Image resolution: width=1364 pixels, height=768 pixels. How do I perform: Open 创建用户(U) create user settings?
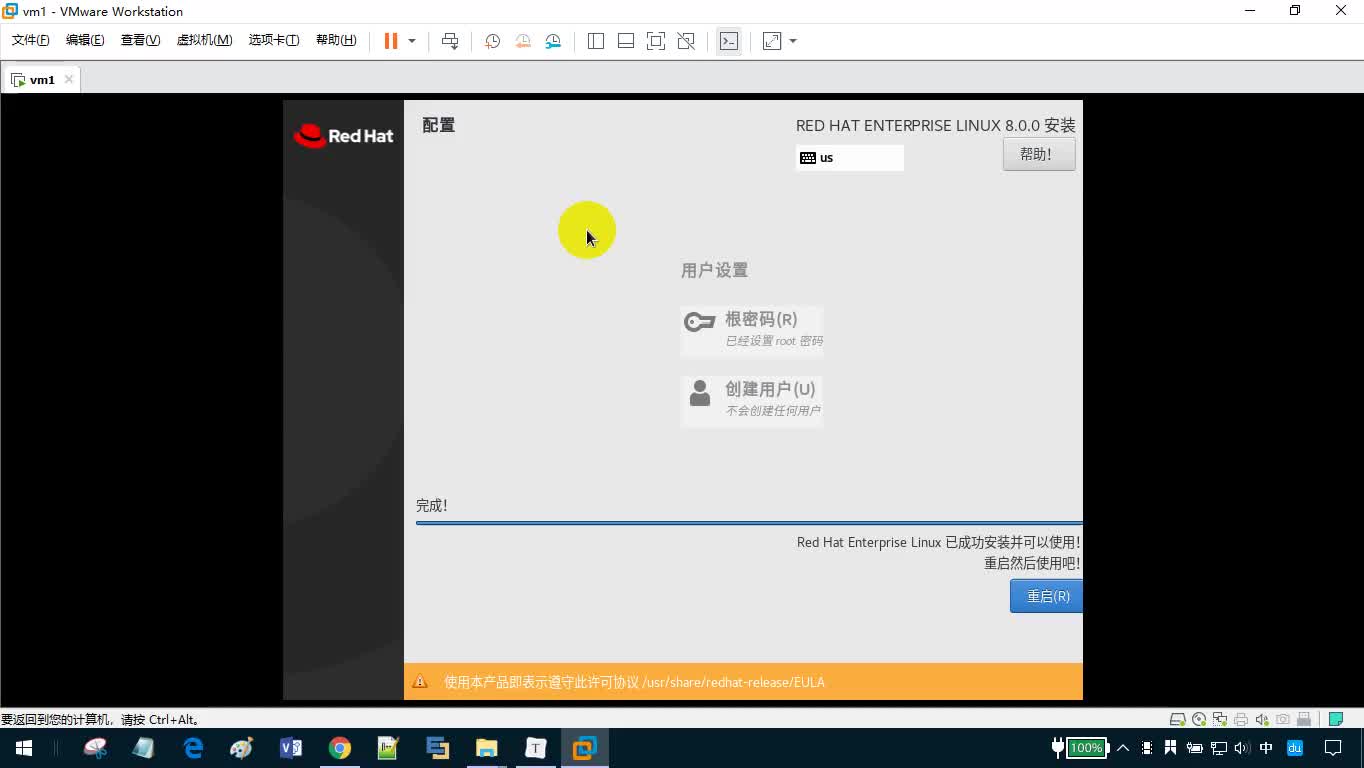click(x=752, y=400)
